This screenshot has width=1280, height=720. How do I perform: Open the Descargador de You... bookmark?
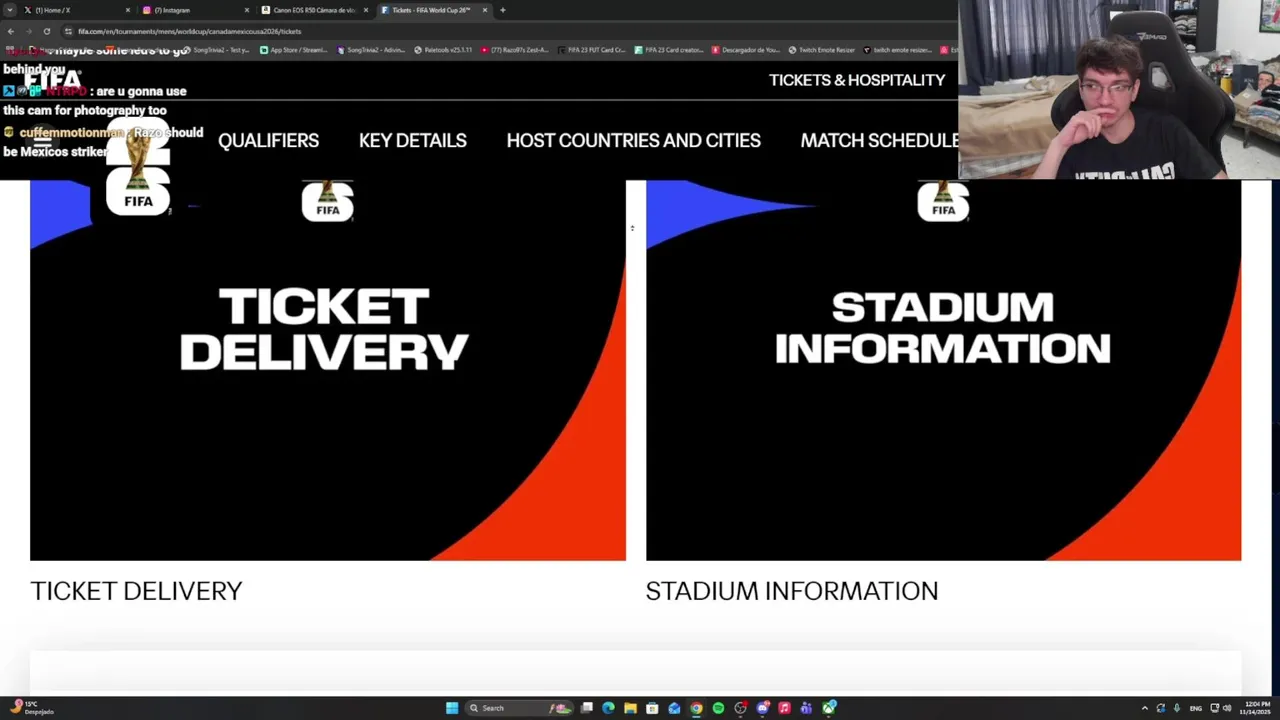(745, 50)
